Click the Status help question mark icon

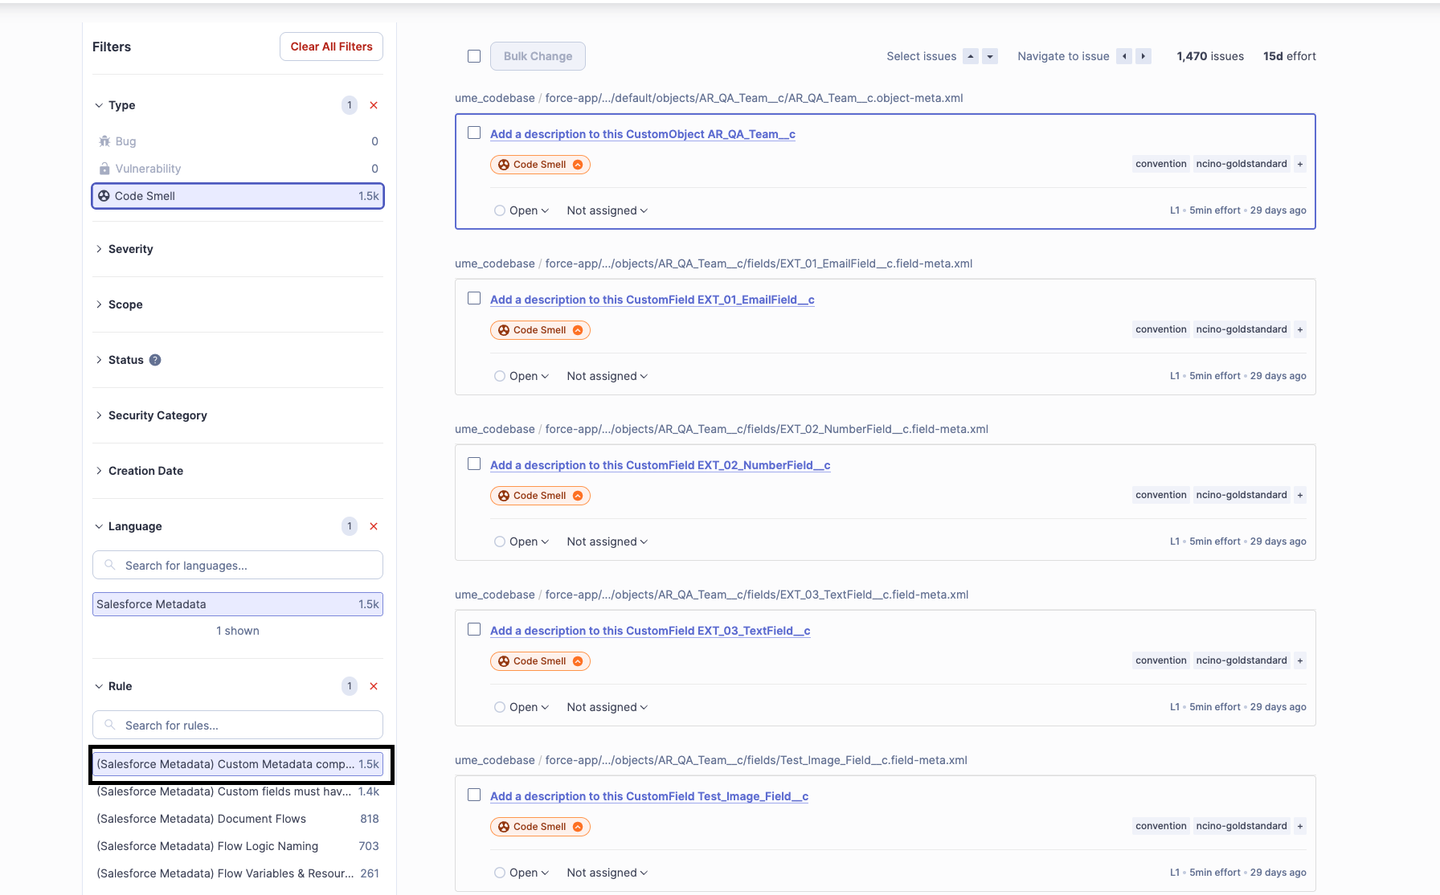tap(155, 360)
